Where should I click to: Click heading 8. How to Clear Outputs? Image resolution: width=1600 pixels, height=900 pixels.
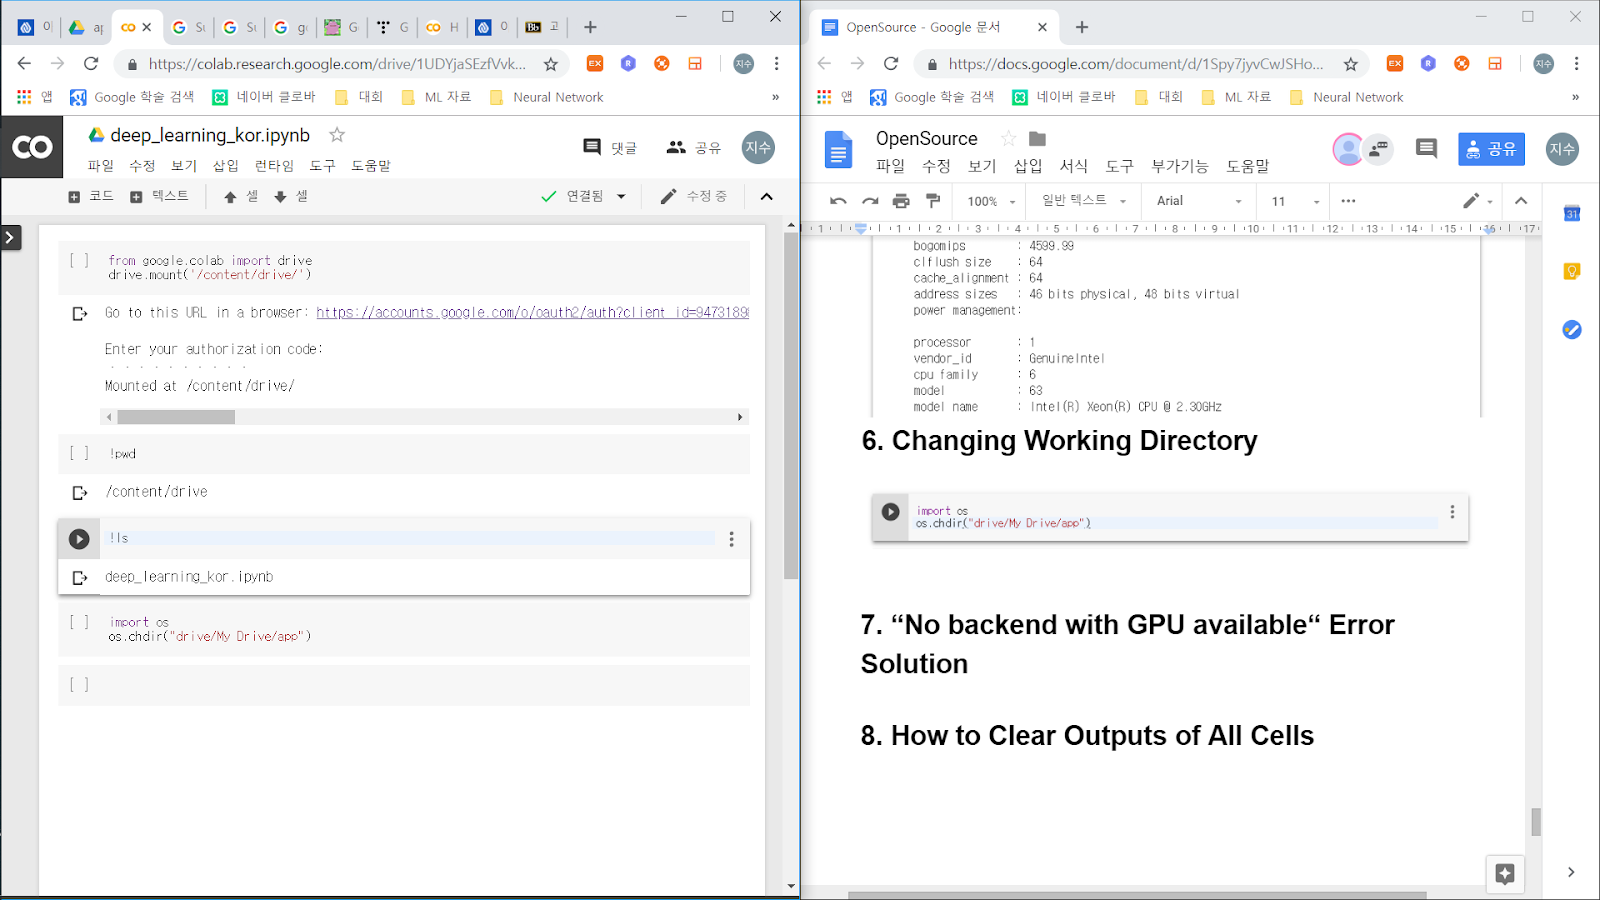click(1087, 736)
